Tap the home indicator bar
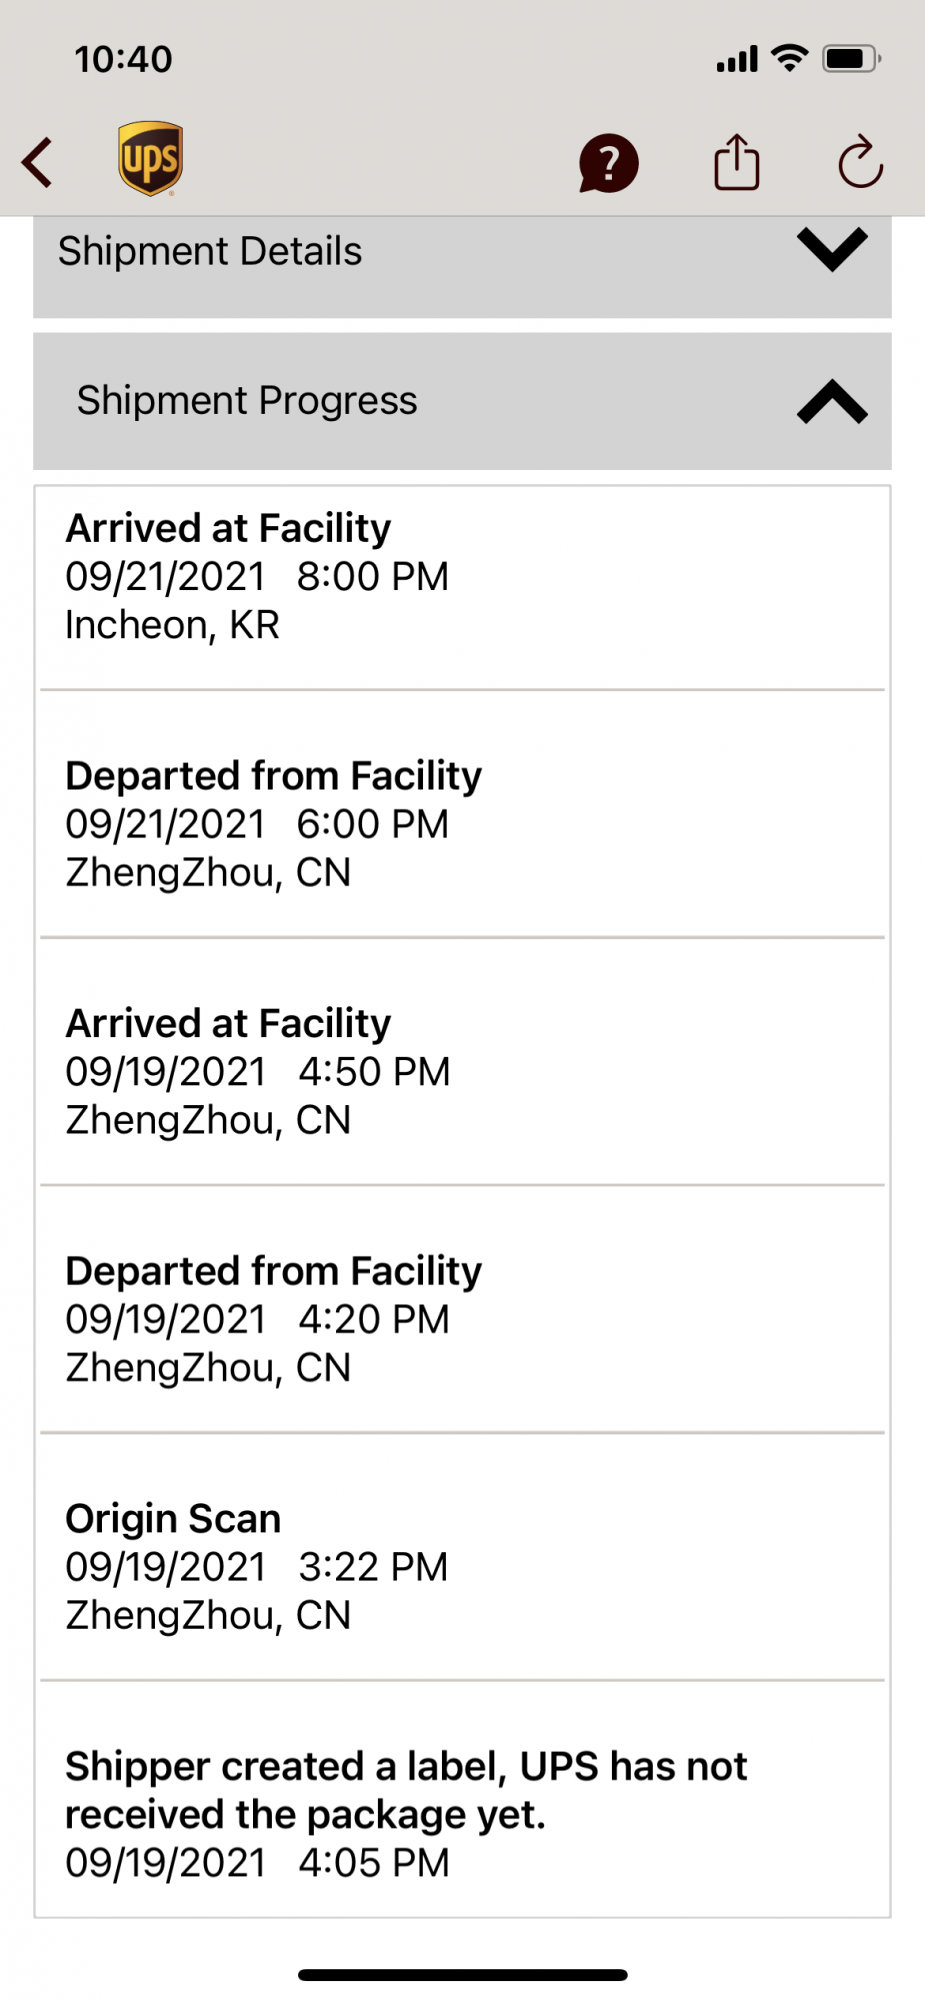925x2000 pixels. click(462, 1975)
